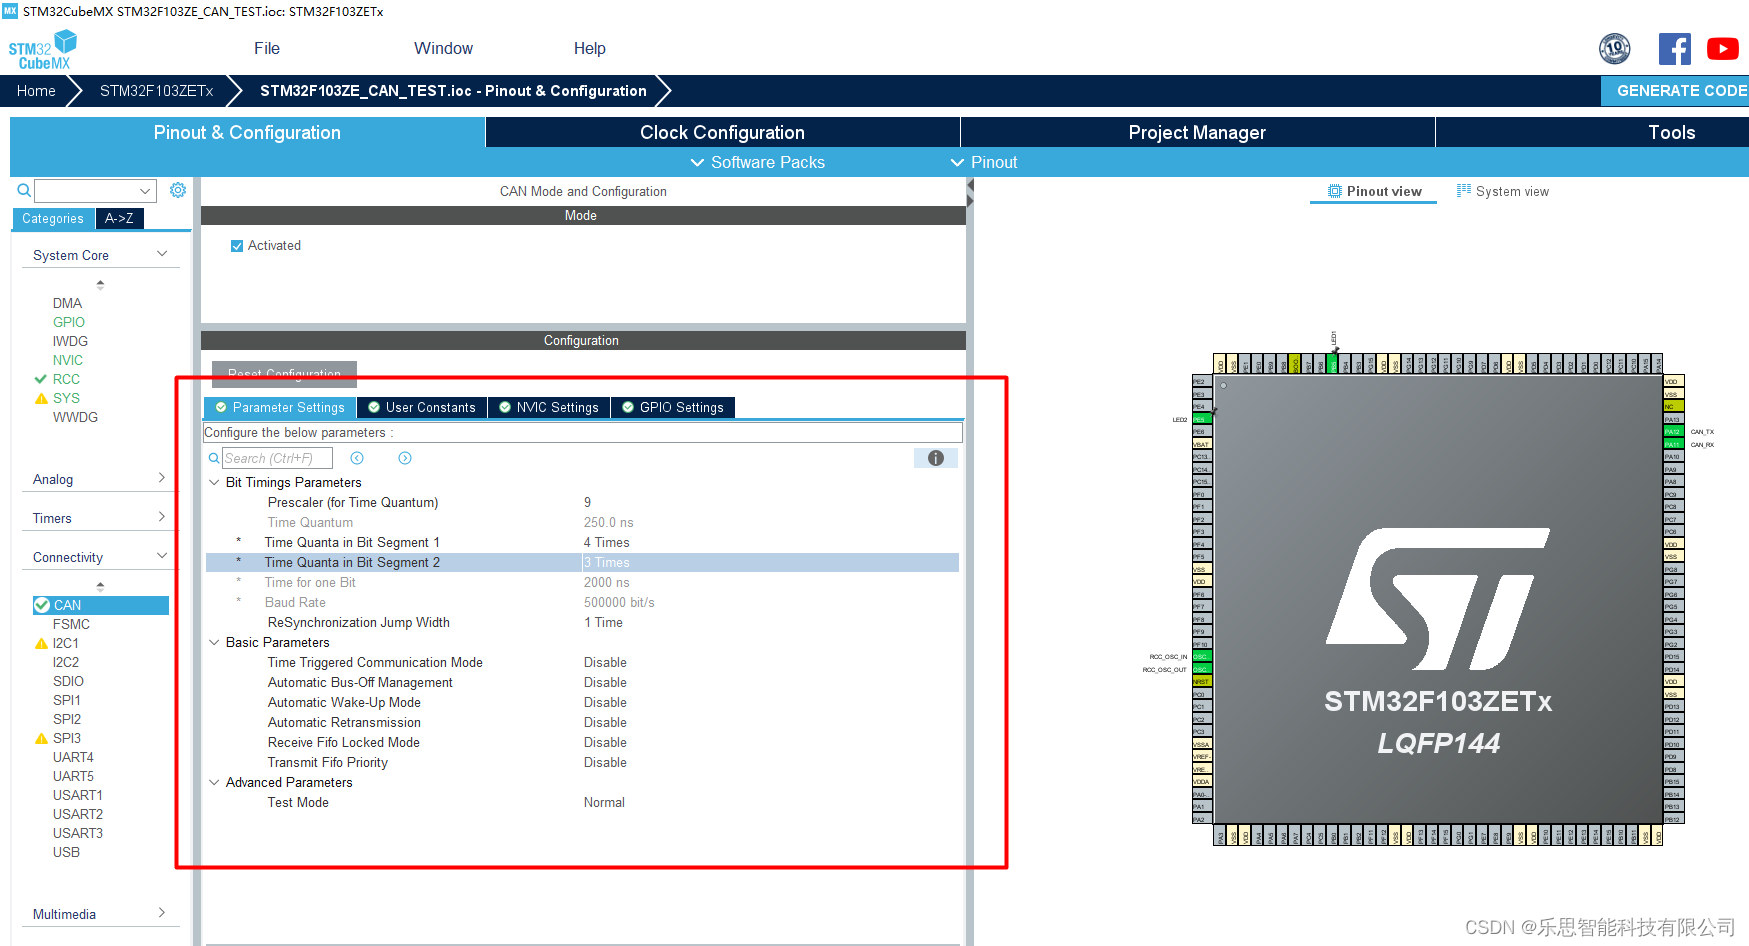1749x946 pixels.
Task: Click the green check icon beside RCC
Action: click(41, 379)
